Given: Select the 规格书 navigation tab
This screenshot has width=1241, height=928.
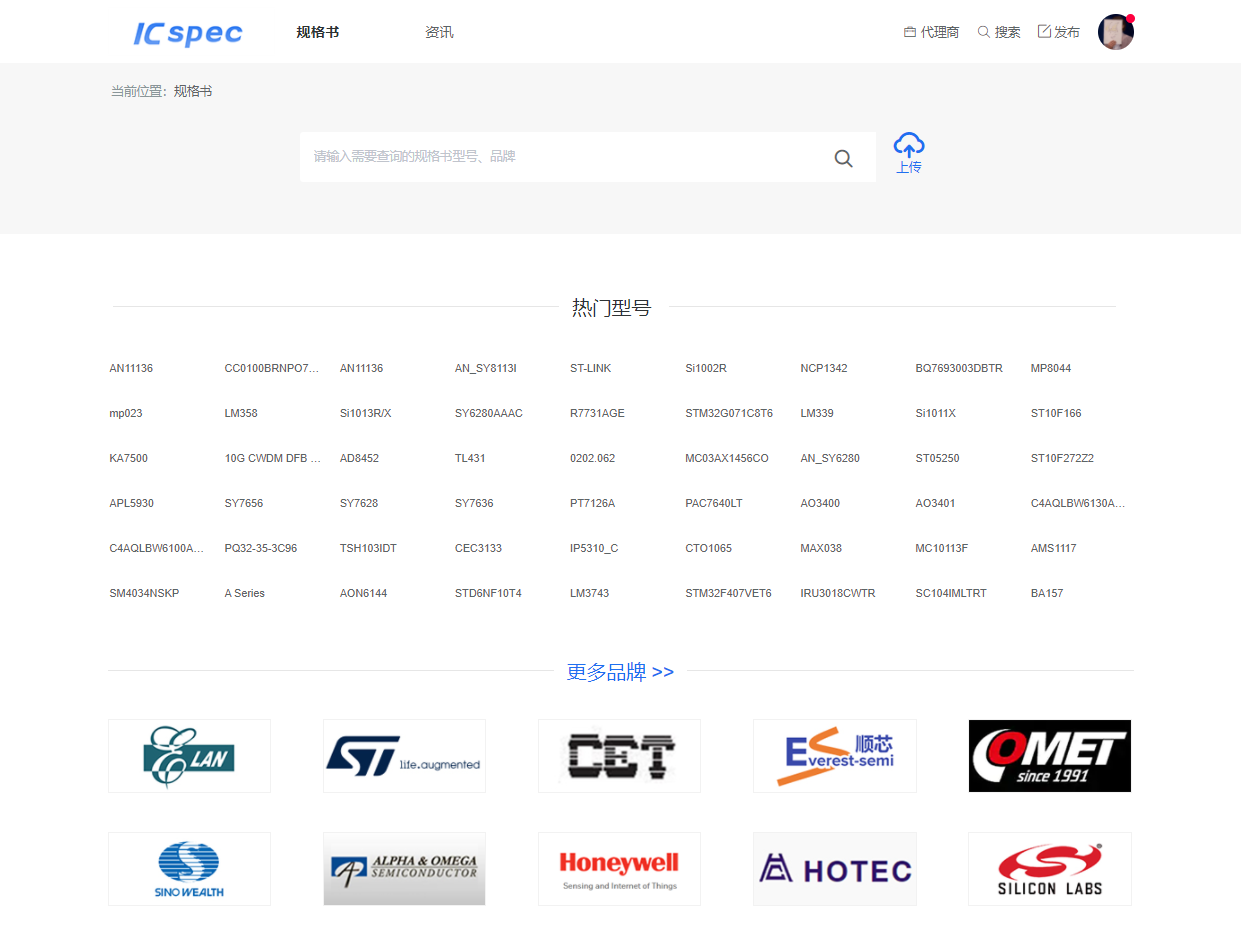Looking at the screenshot, I should tap(318, 32).
